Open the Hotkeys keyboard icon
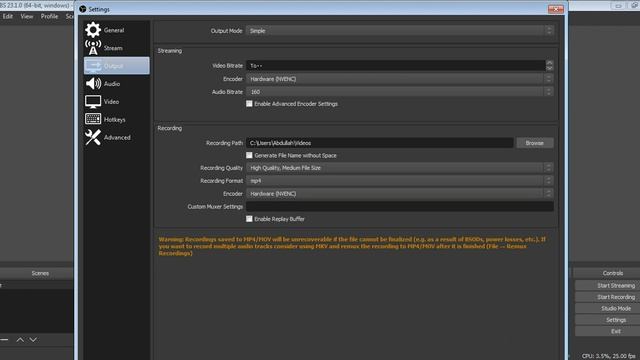The image size is (640, 360). (x=93, y=119)
